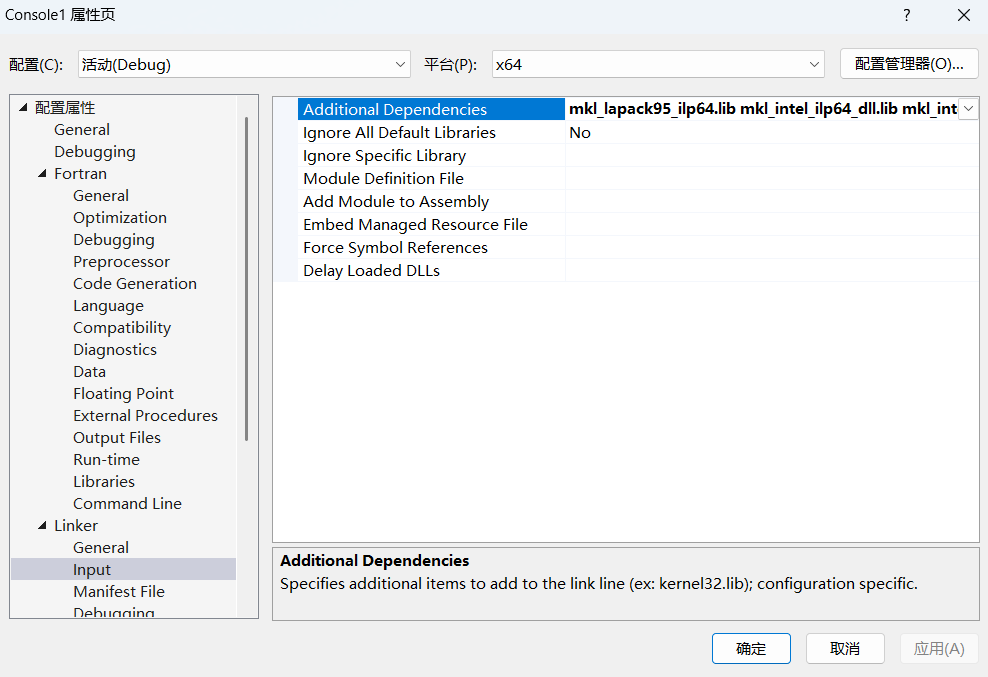The height and width of the screenshot is (677, 988).
Task: Select Additional Dependencies property row
Action: pos(431,109)
